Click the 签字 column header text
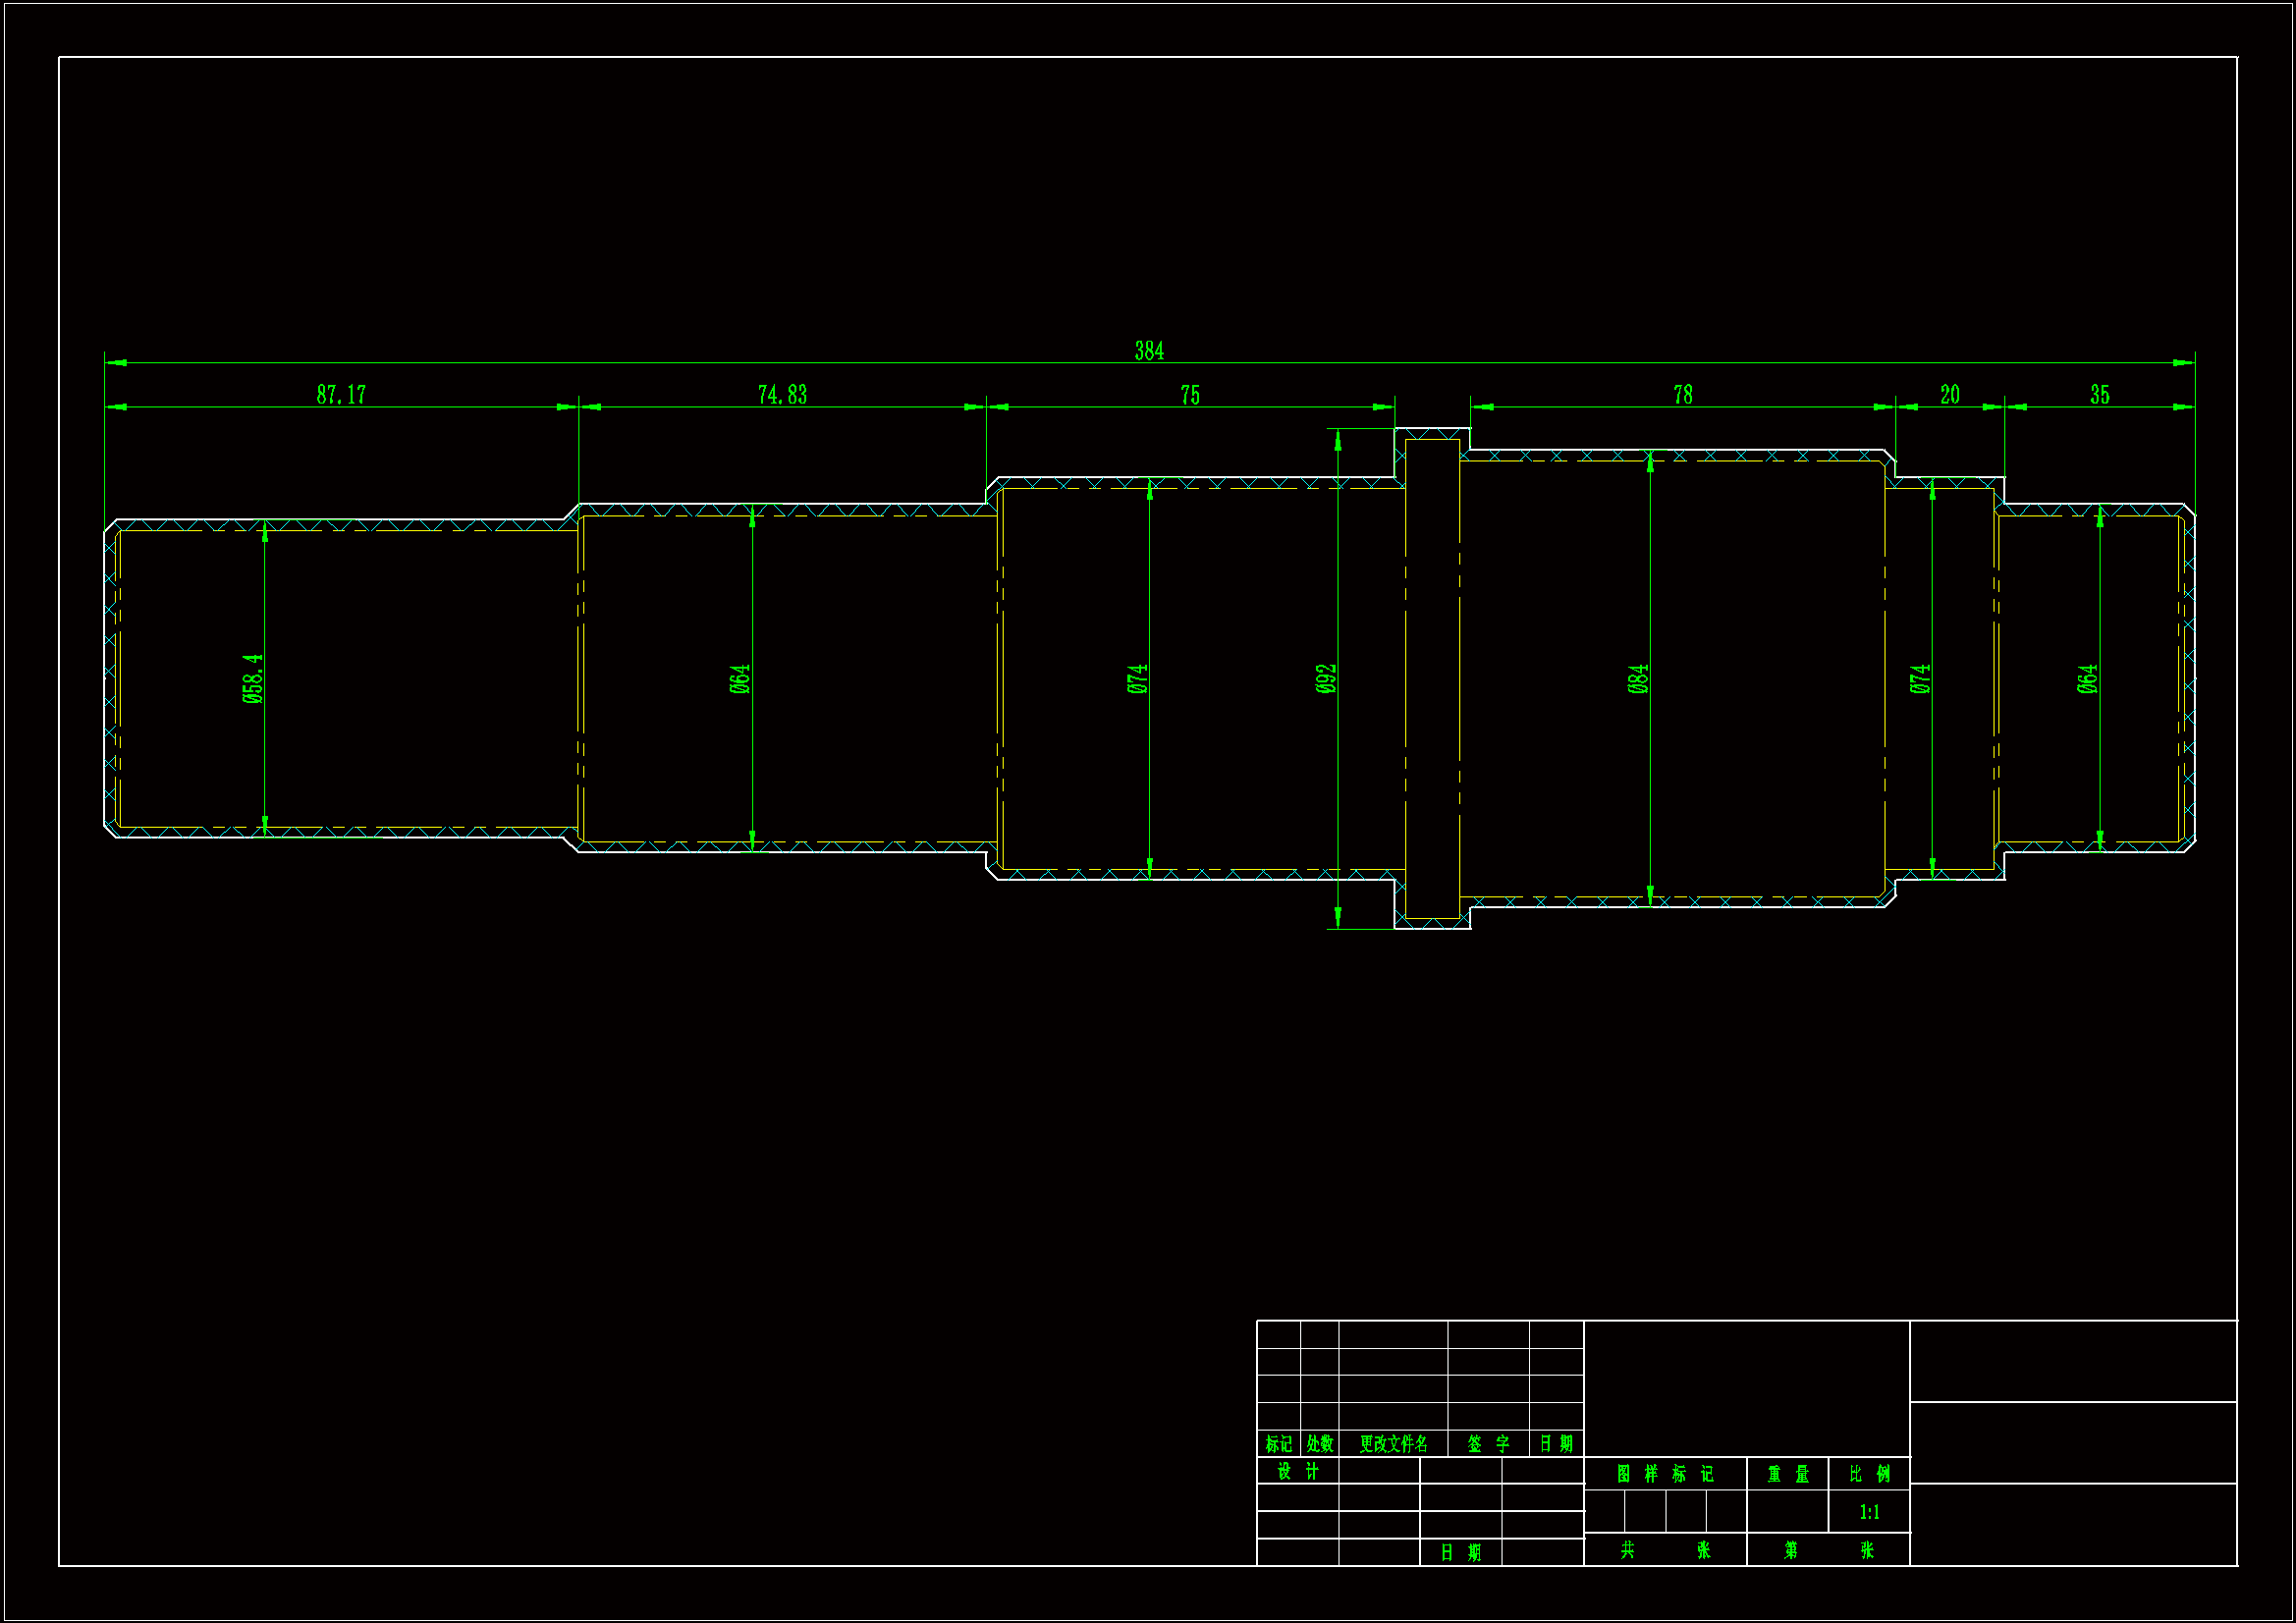 pyautogui.click(x=1488, y=1444)
